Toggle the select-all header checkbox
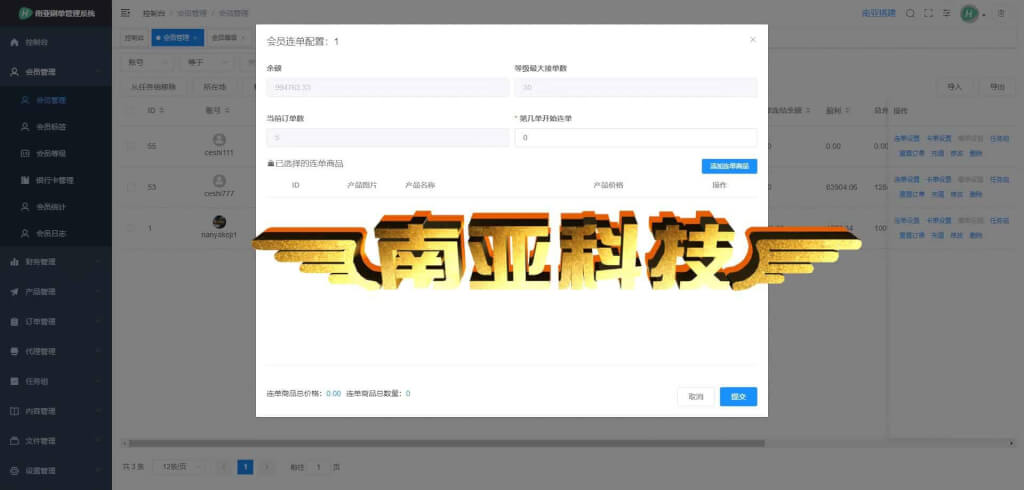1024x490 pixels. click(131, 110)
